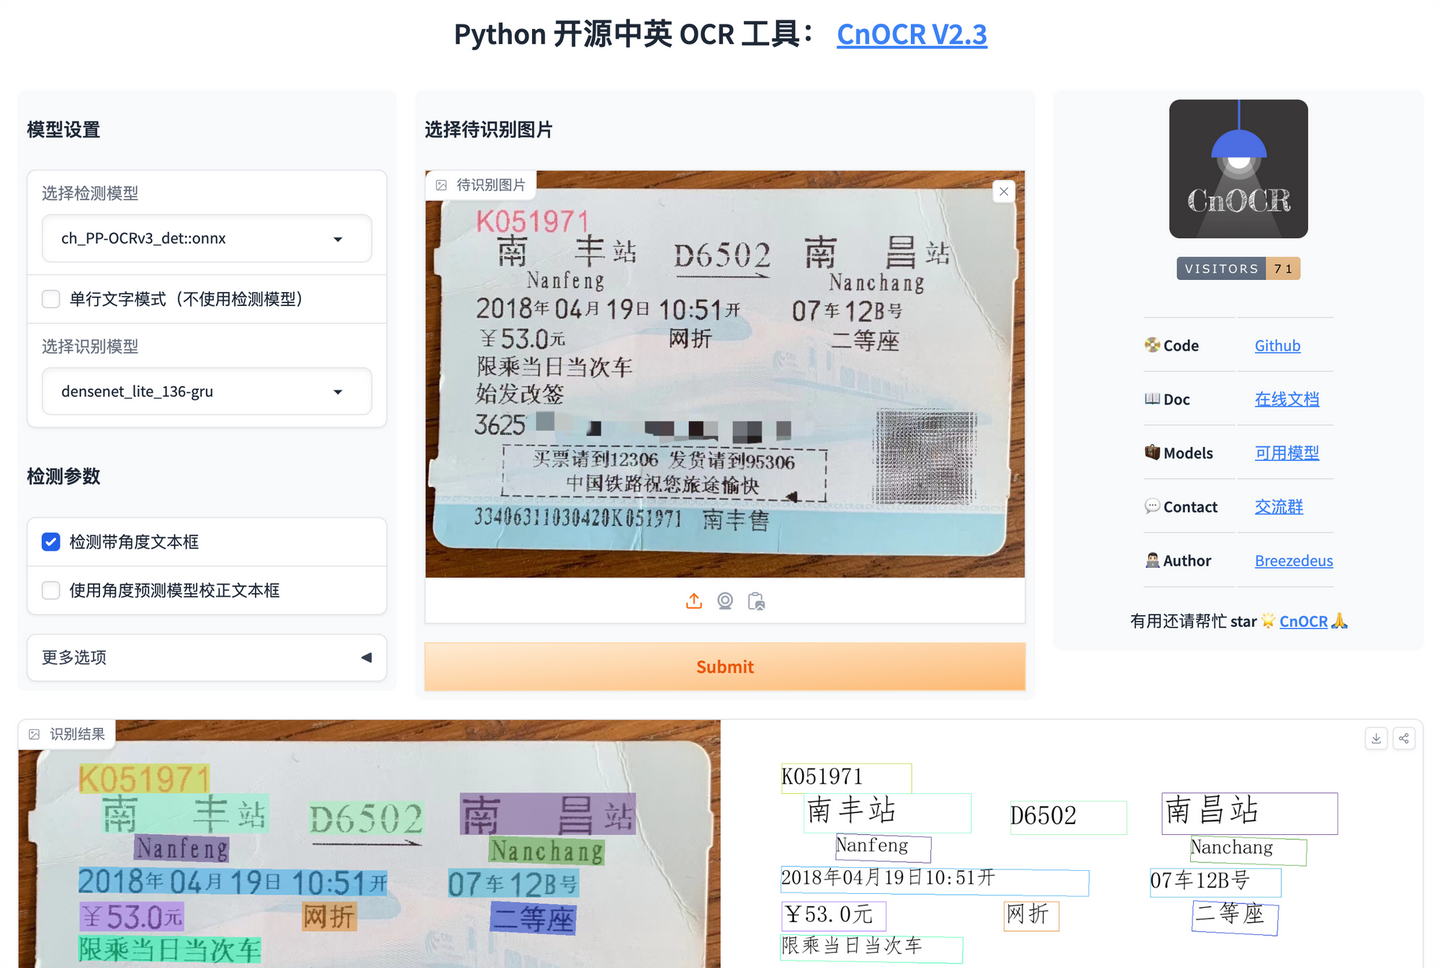
Task: Click the CnOCR lamp logo image
Action: (1238, 168)
